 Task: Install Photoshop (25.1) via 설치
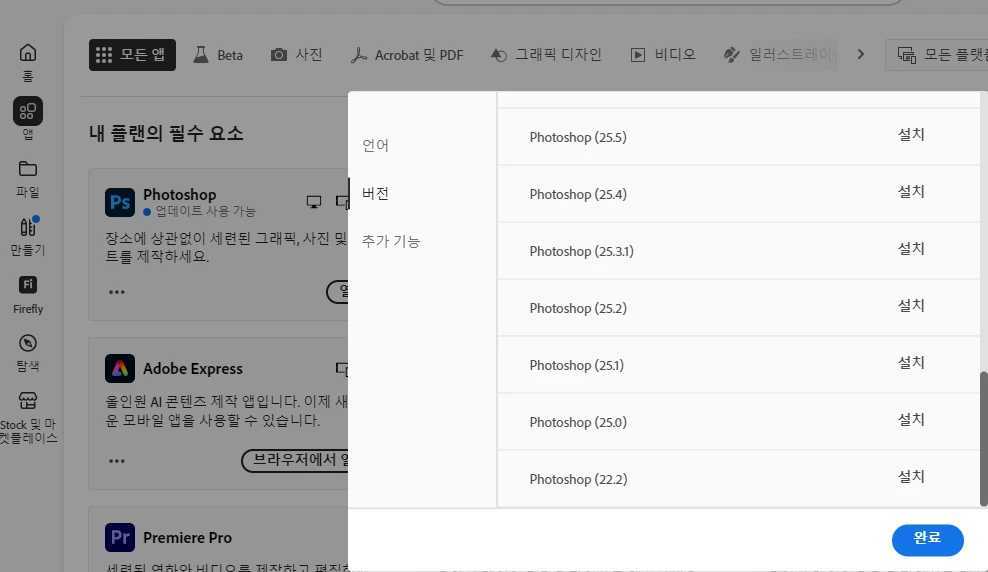coord(911,363)
